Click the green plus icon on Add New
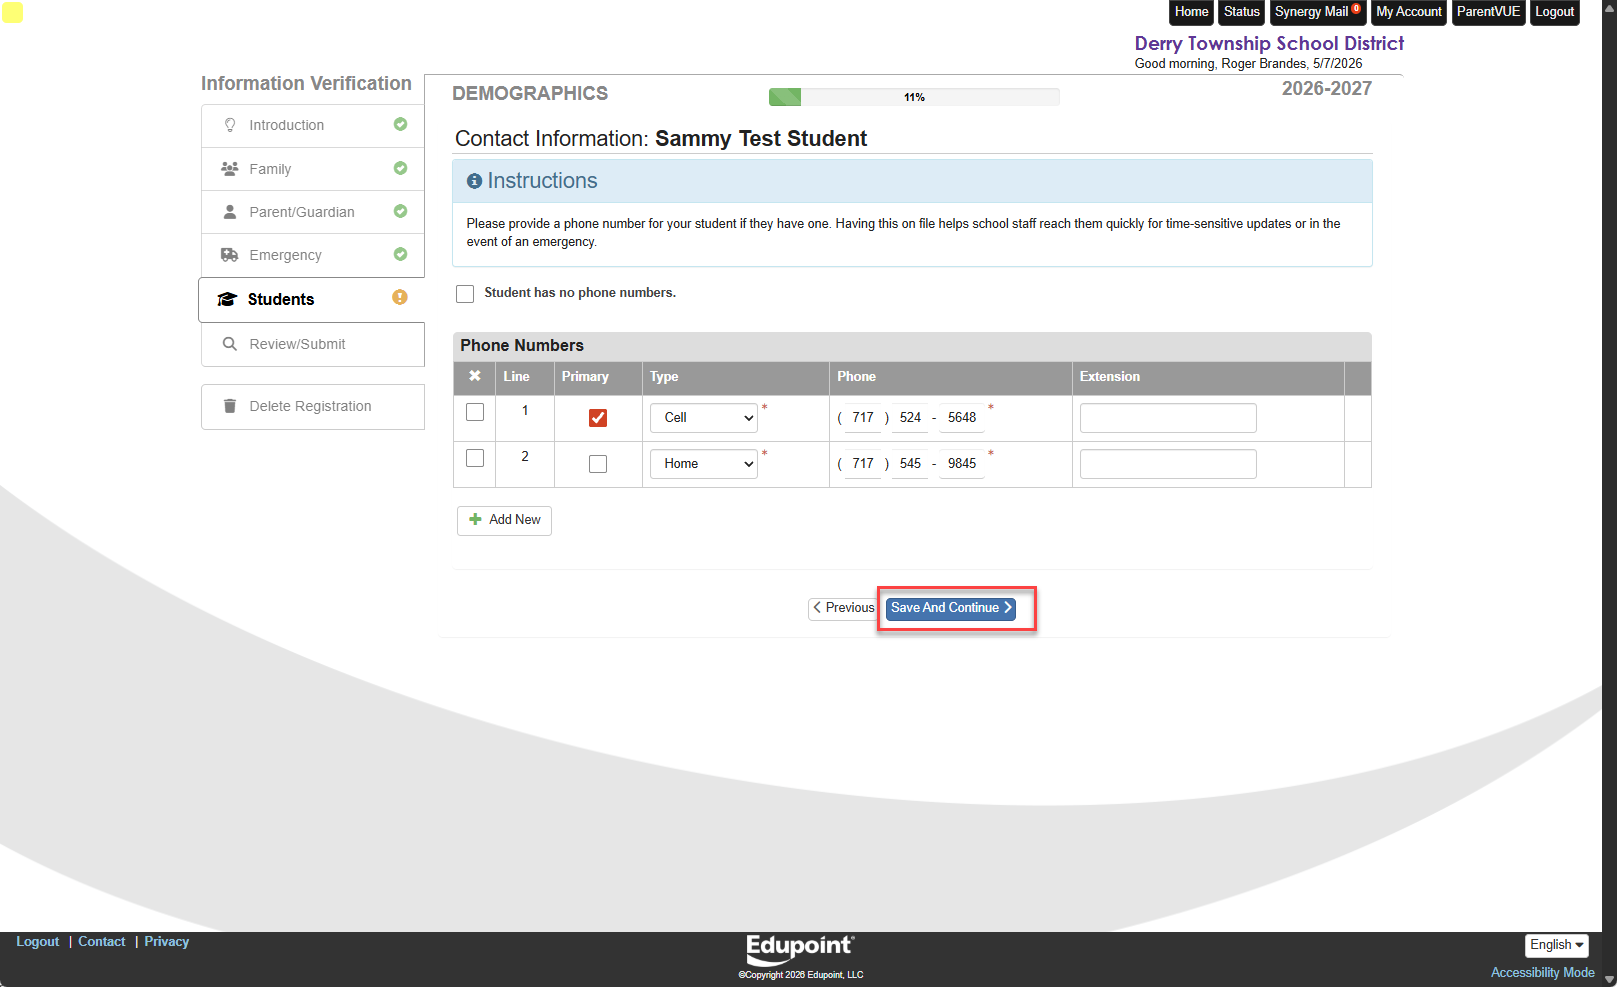 click(476, 519)
